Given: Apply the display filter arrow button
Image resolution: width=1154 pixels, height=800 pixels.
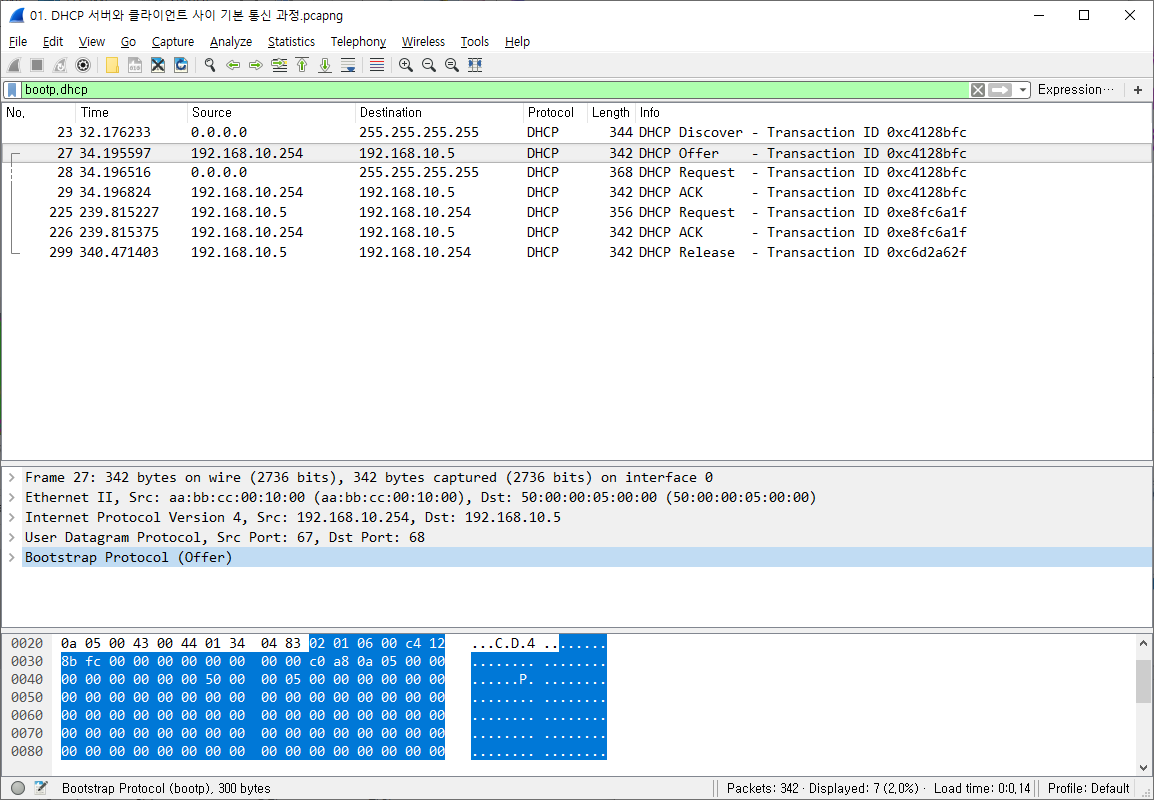Looking at the screenshot, I should 999,90.
